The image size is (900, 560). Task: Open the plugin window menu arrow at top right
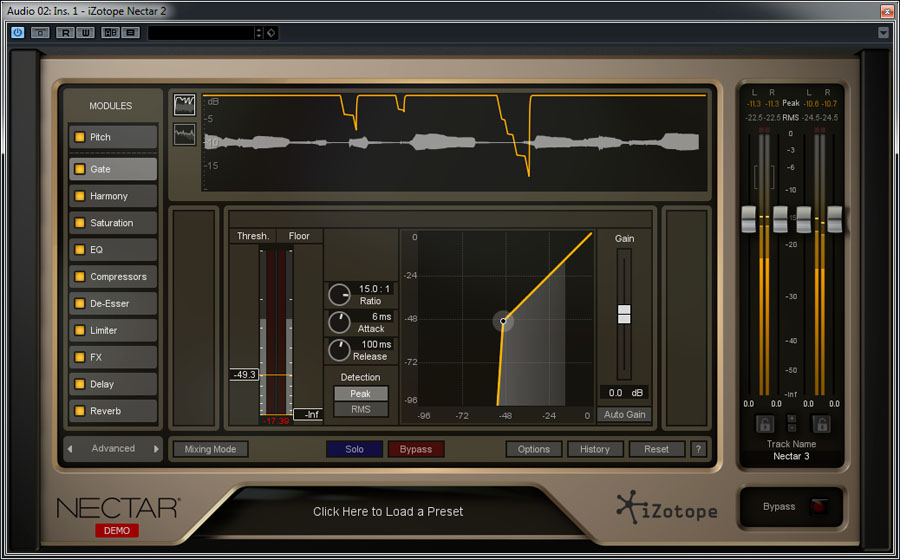pyautogui.click(x=883, y=32)
